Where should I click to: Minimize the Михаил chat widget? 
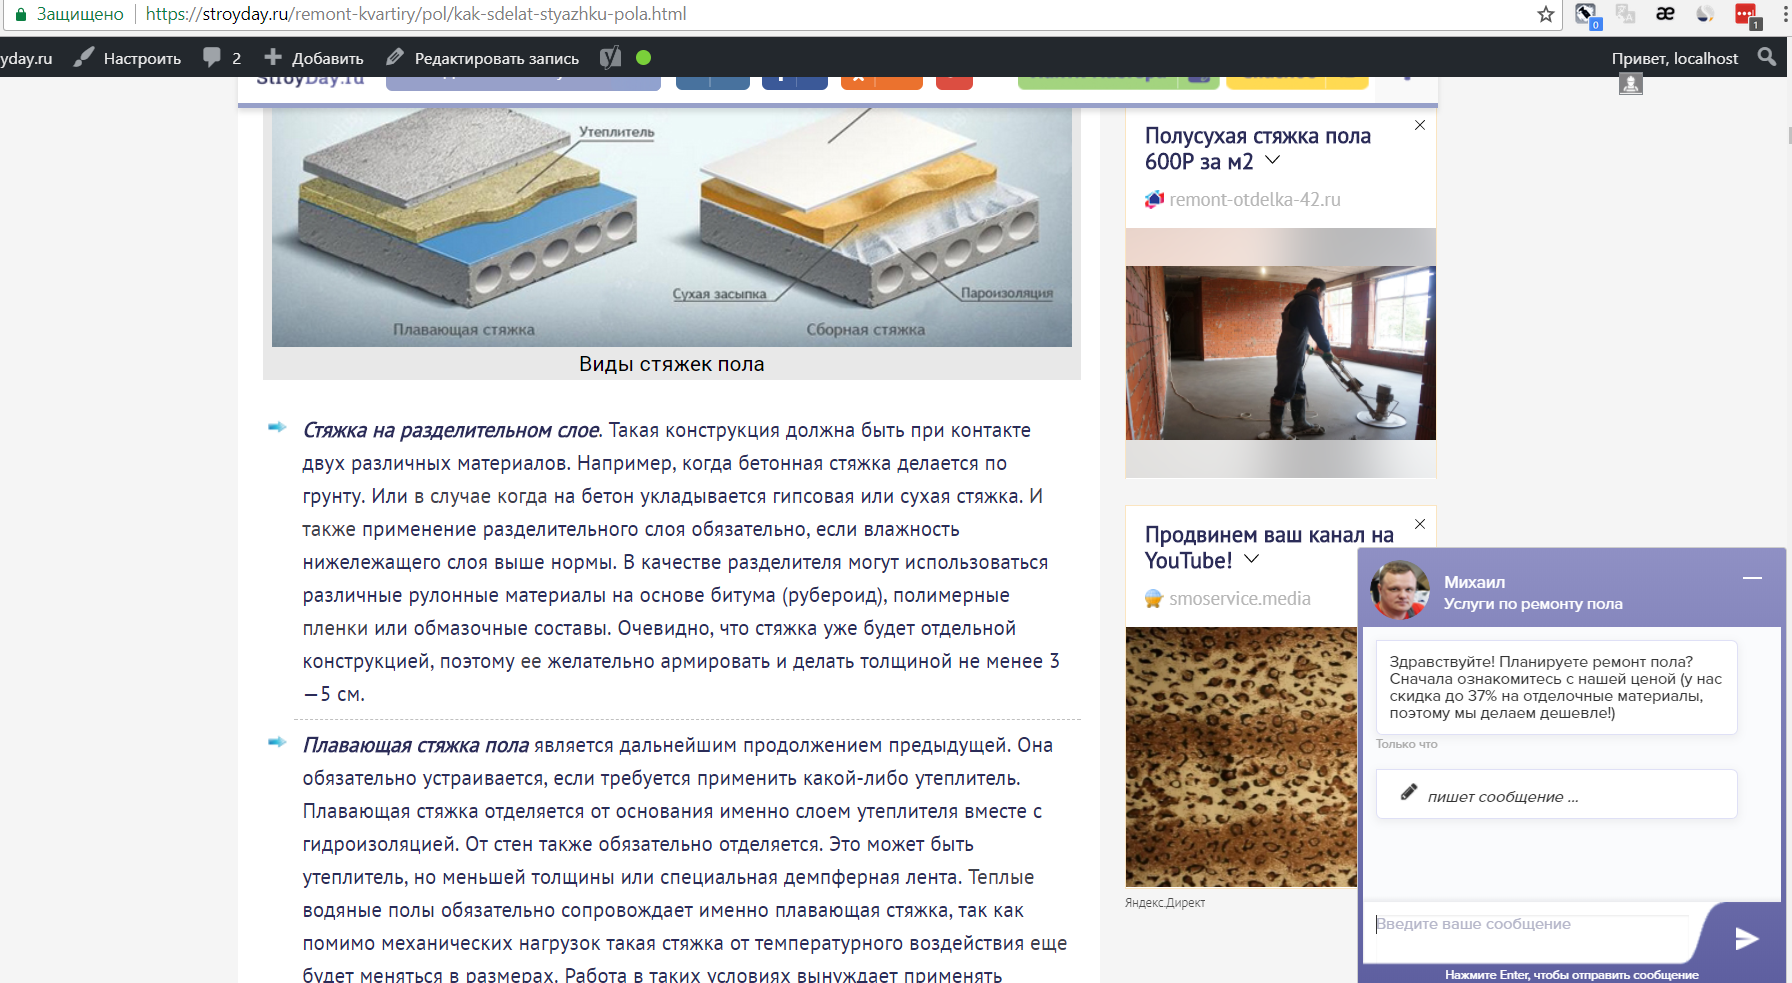coord(1752,578)
